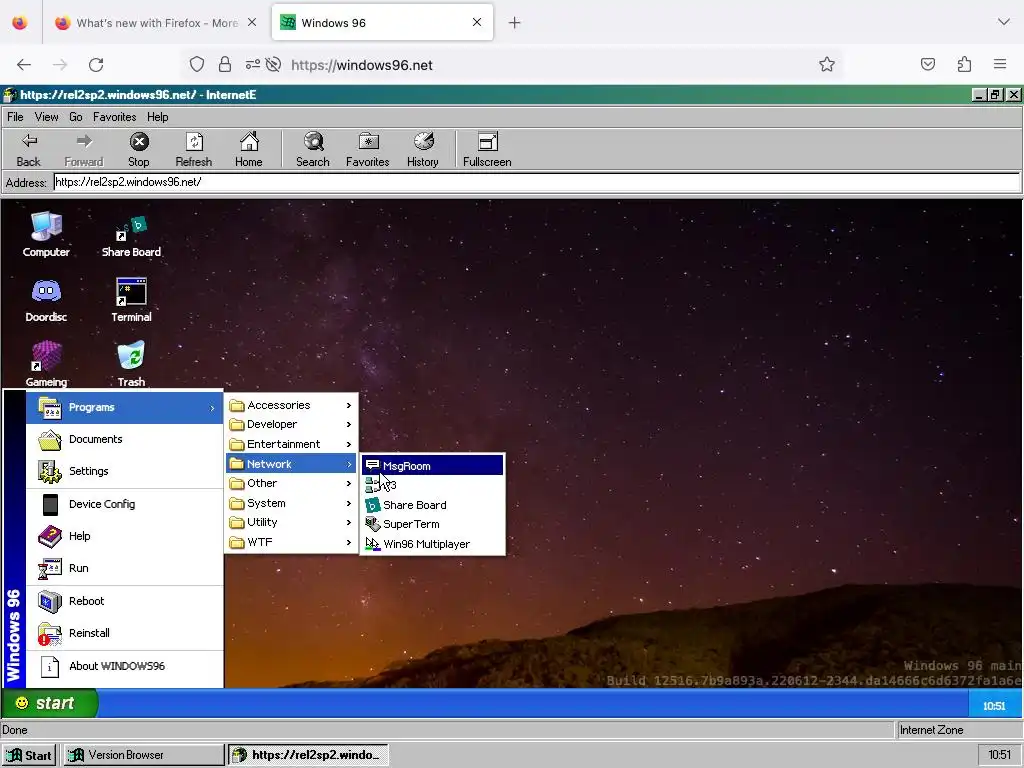Click the Search toolbar button in InternetE
Image resolution: width=1024 pixels, height=768 pixels.
click(x=313, y=150)
